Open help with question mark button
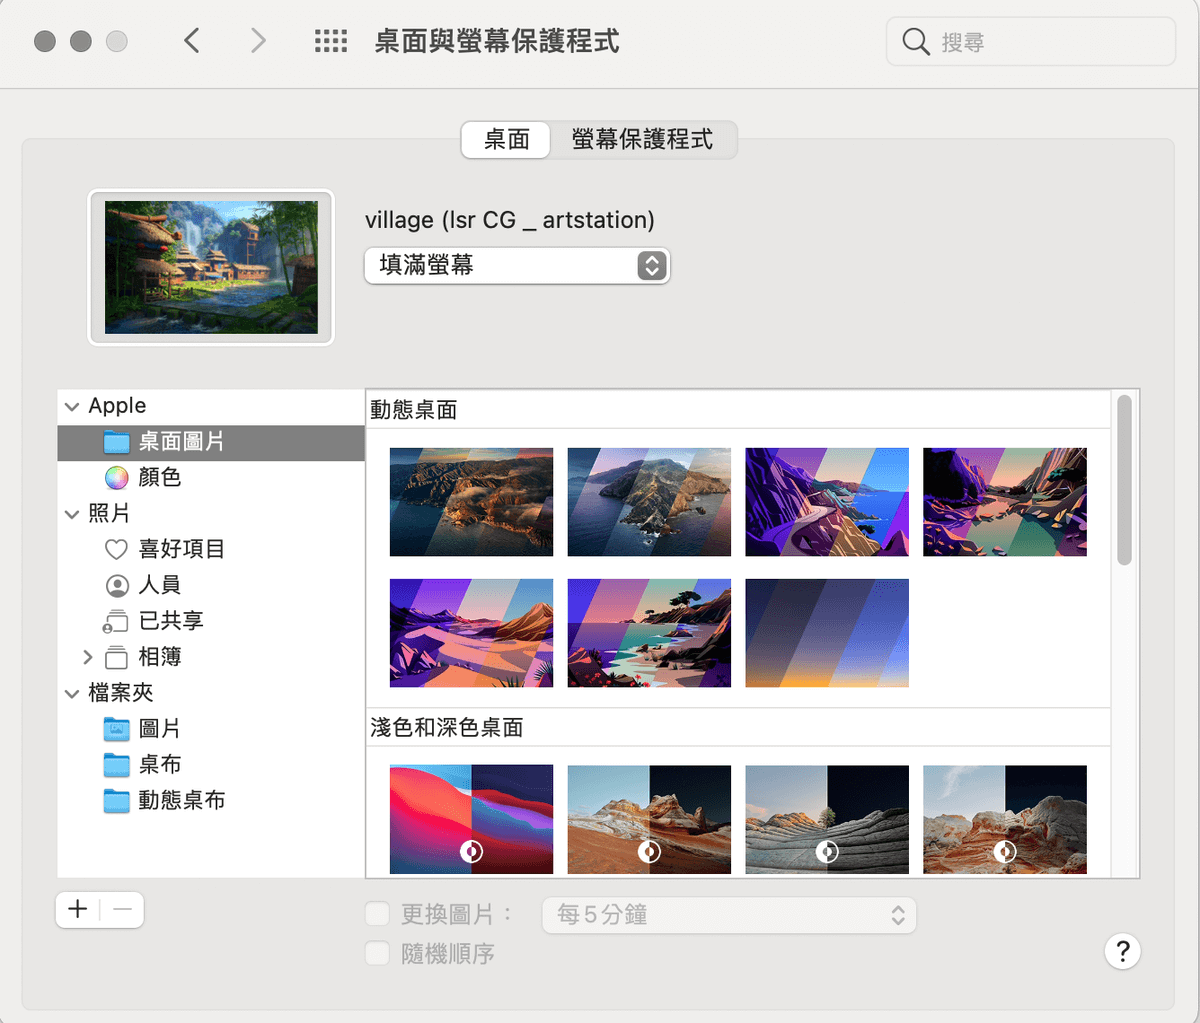1200x1023 pixels. [1123, 951]
